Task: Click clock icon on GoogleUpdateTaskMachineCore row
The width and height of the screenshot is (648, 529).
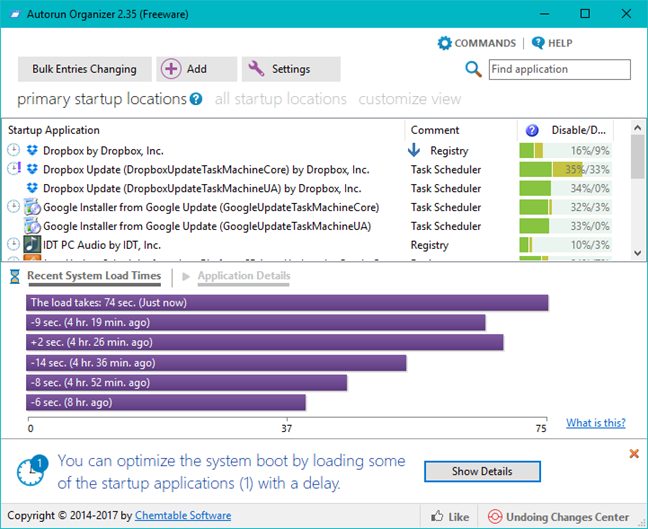Action: tap(14, 206)
